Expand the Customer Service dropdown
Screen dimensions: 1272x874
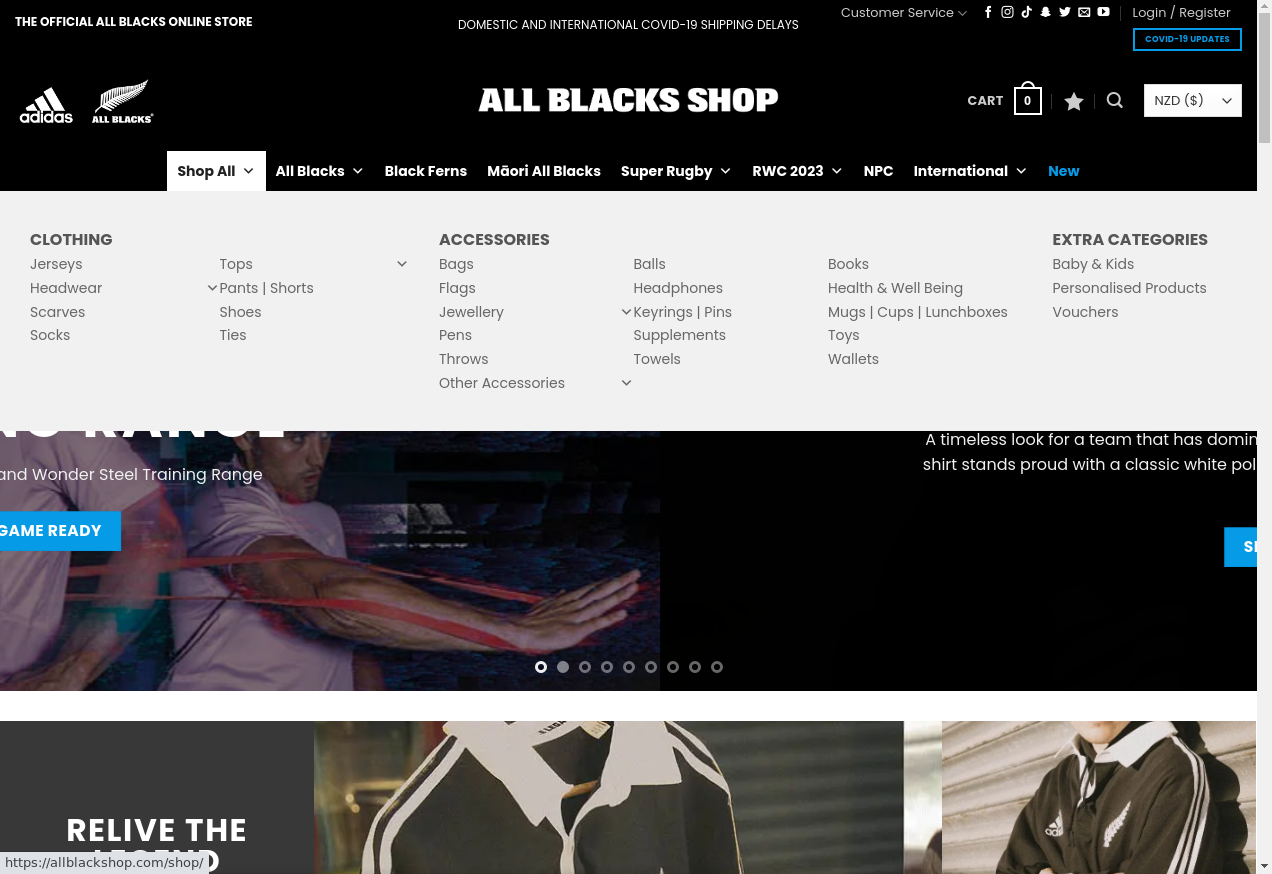[x=904, y=12]
